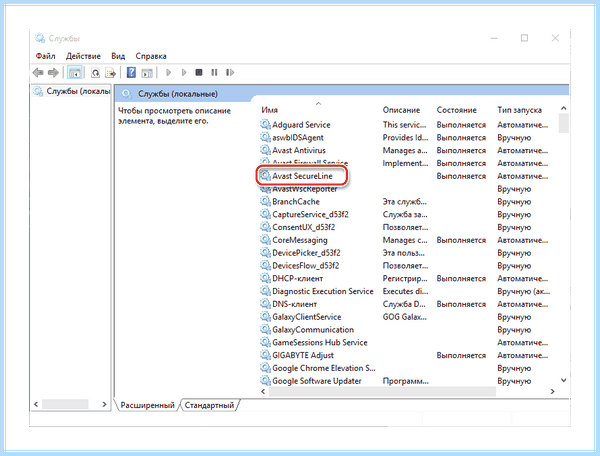Viewport: 600px width, 456px height.
Task: Click the services list horizontal scroll-left arrow
Action: [x=263, y=391]
